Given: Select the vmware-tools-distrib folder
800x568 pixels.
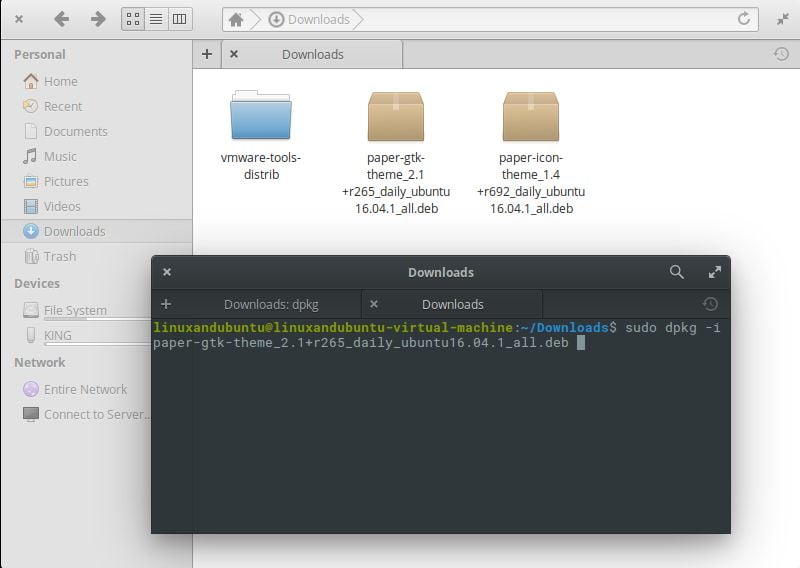Looking at the screenshot, I should [x=261, y=135].
